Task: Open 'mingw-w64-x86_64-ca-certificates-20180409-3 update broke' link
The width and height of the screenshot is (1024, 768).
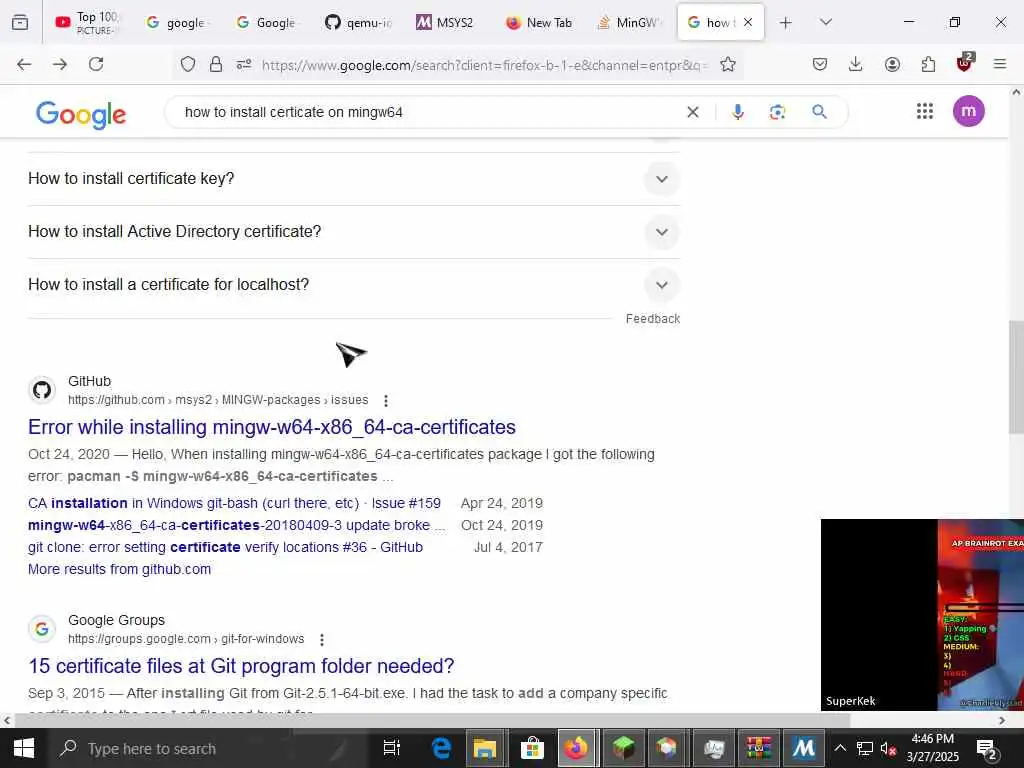Action: tap(236, 526)
